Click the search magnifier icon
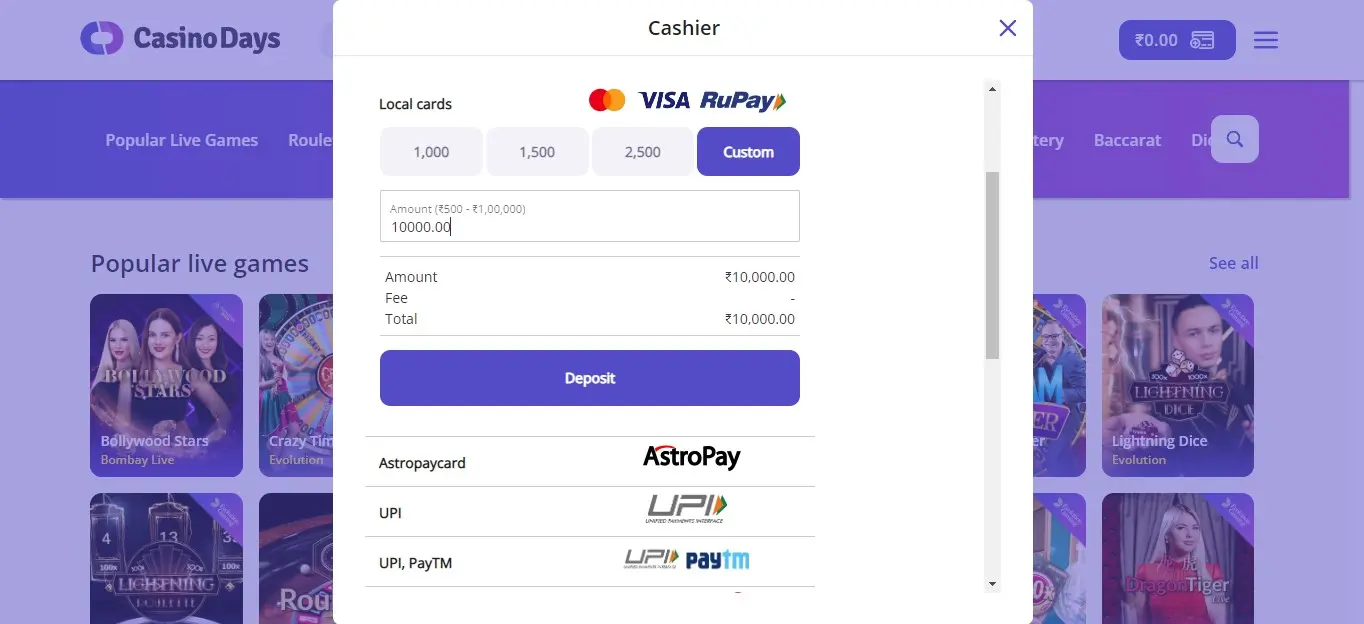Screen dimensions: 1364x624 (1235, 139)
